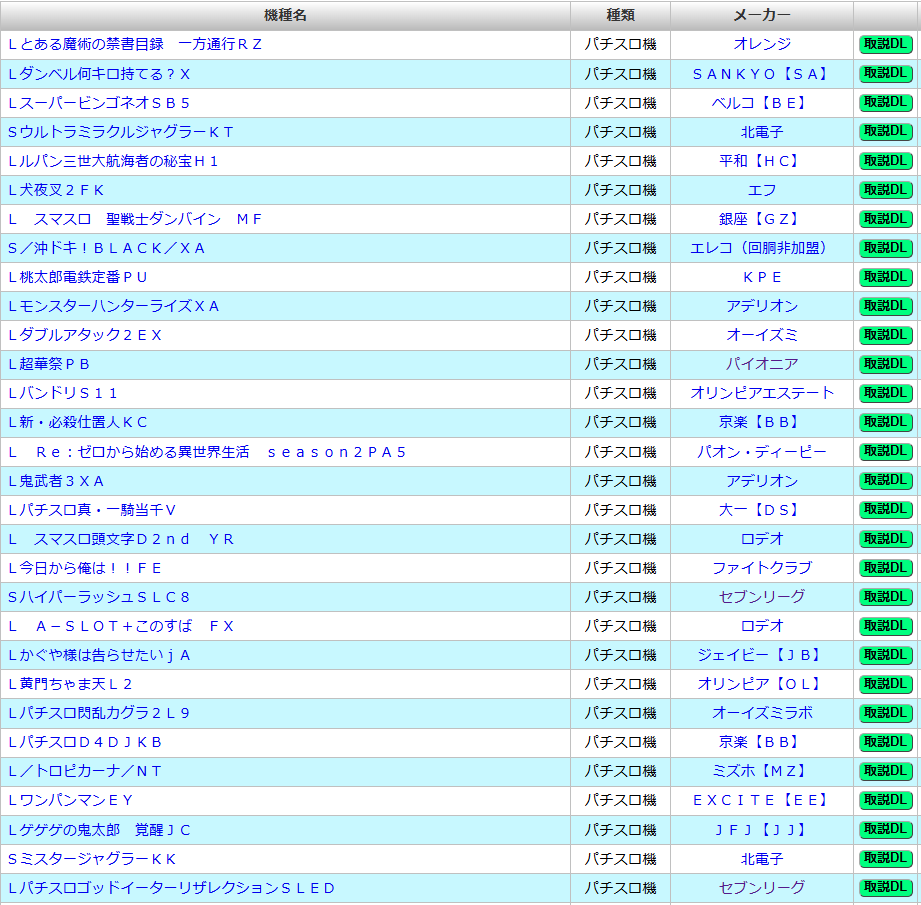Download manual for Ｌとある魔術の禁書目録 via 取説DL
Viewport: 921px width, 905px height.
886,44
